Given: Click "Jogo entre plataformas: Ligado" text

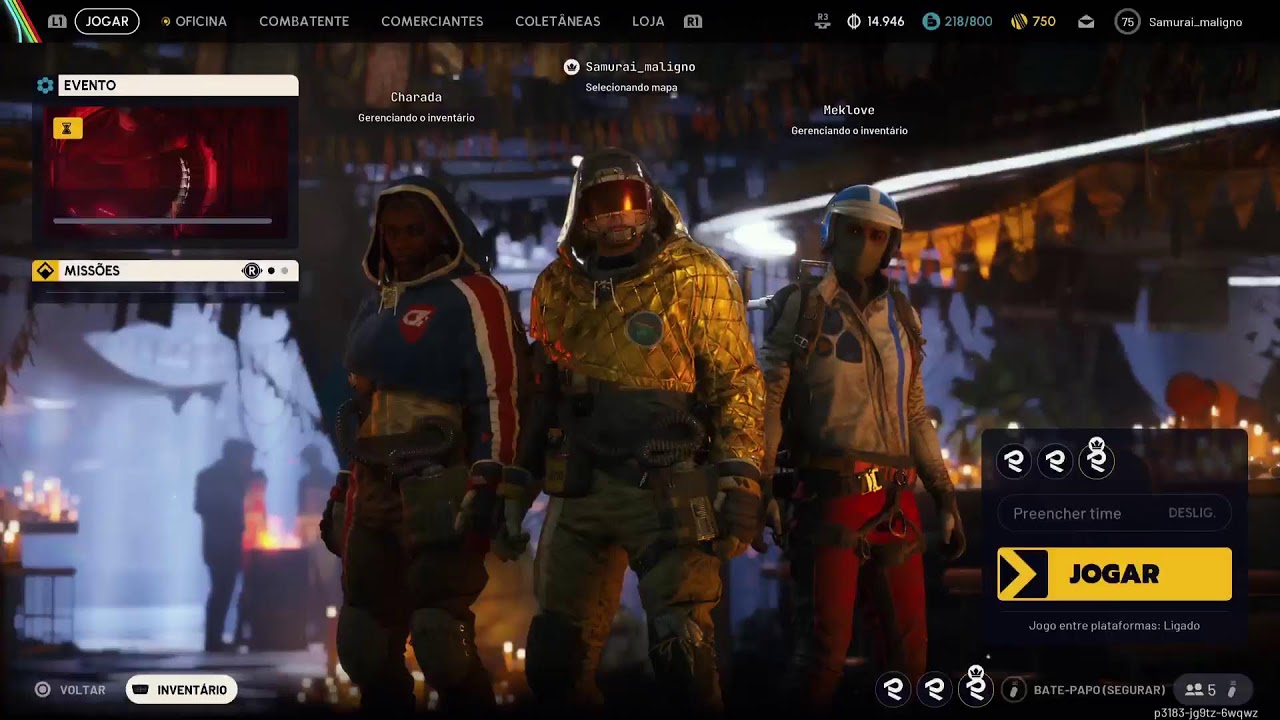Looking at the screenshot, I should pyautogui.click(x=1114, y=626).
